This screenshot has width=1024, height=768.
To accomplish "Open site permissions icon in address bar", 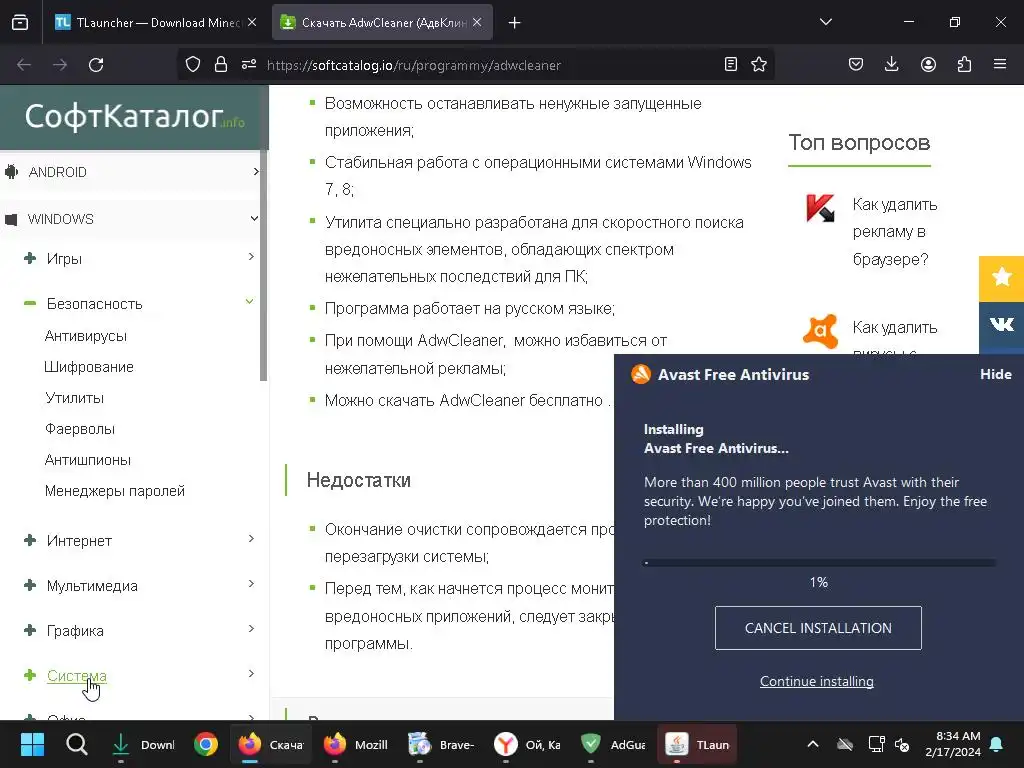I will [x=249, y=65].
